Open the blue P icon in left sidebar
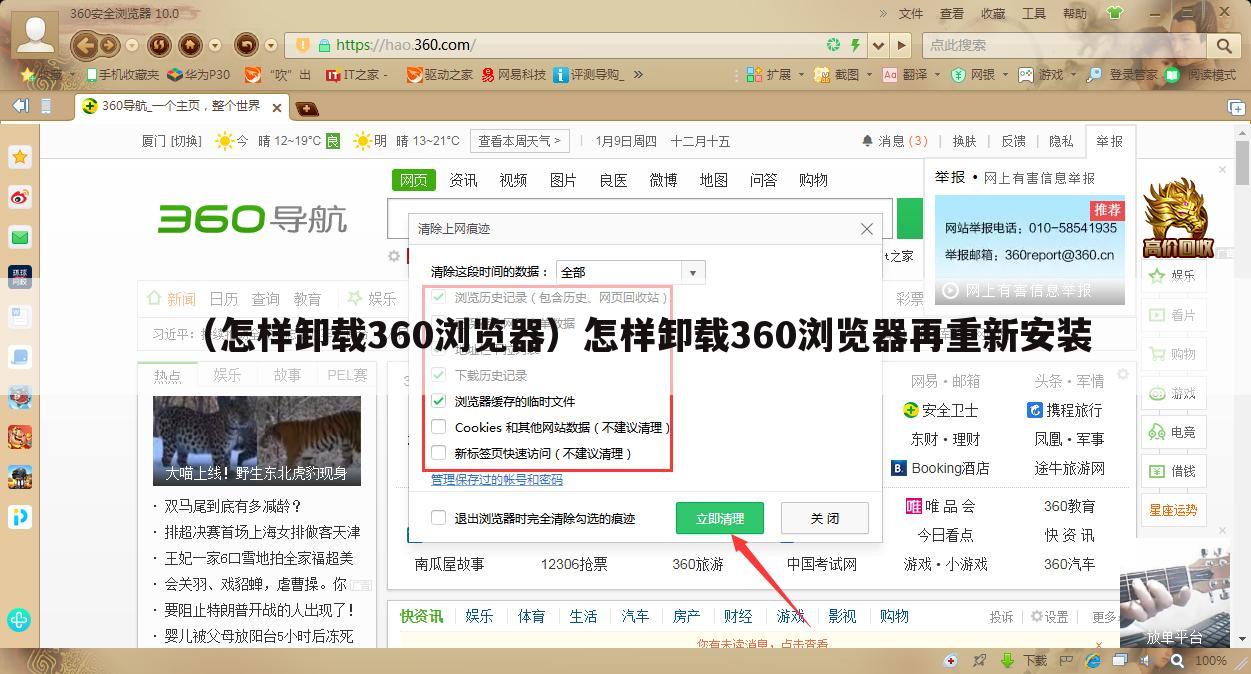1251x674 pixels. coord(20,517)
